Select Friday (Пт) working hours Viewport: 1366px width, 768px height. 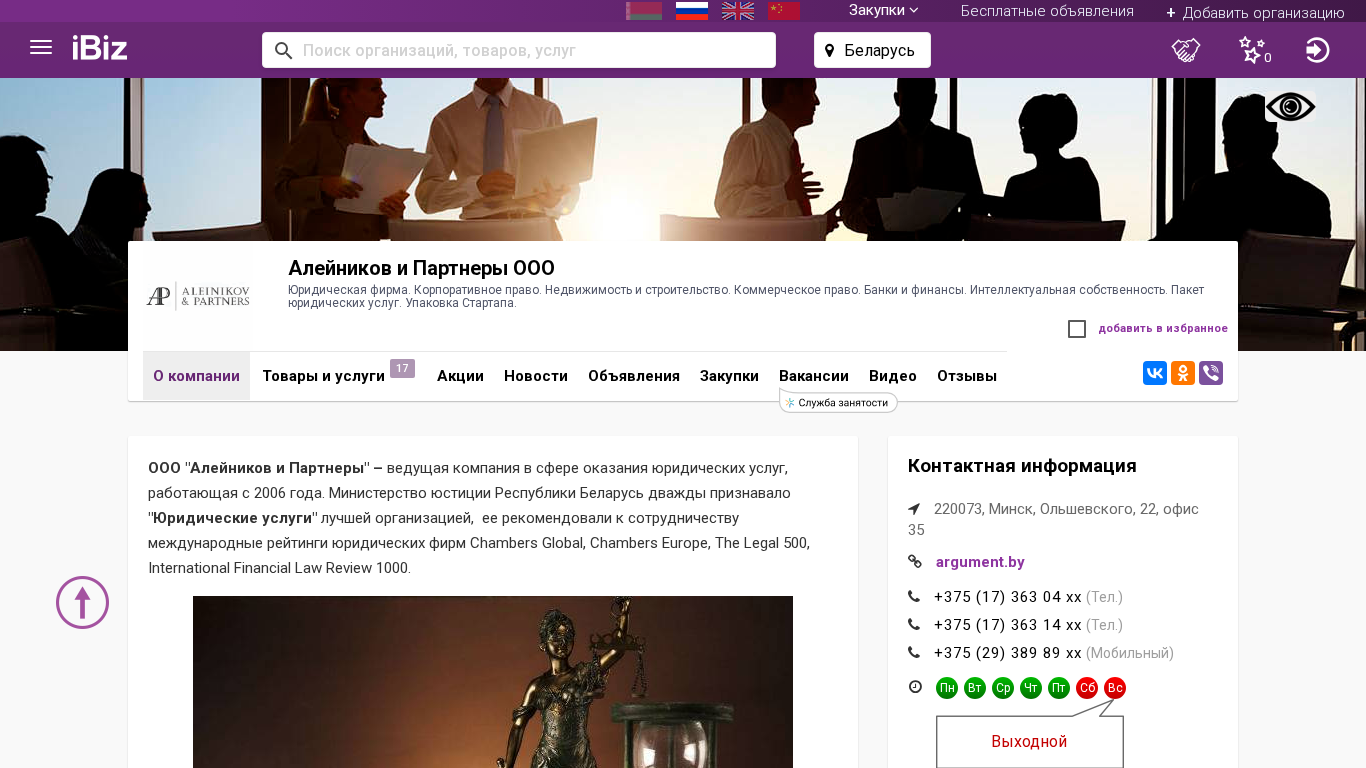[x=1059, y=688]
